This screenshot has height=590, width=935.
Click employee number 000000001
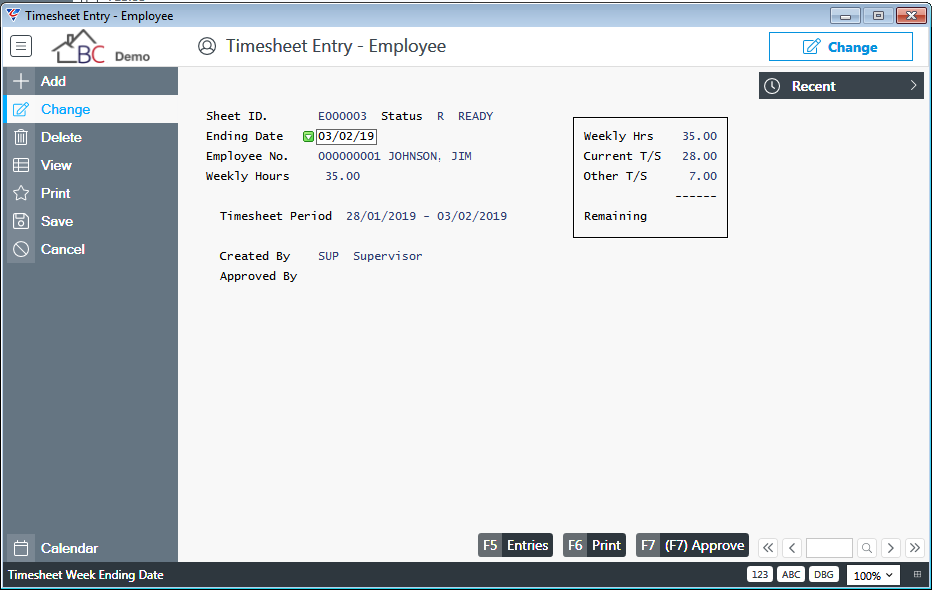tap(349, 156)
